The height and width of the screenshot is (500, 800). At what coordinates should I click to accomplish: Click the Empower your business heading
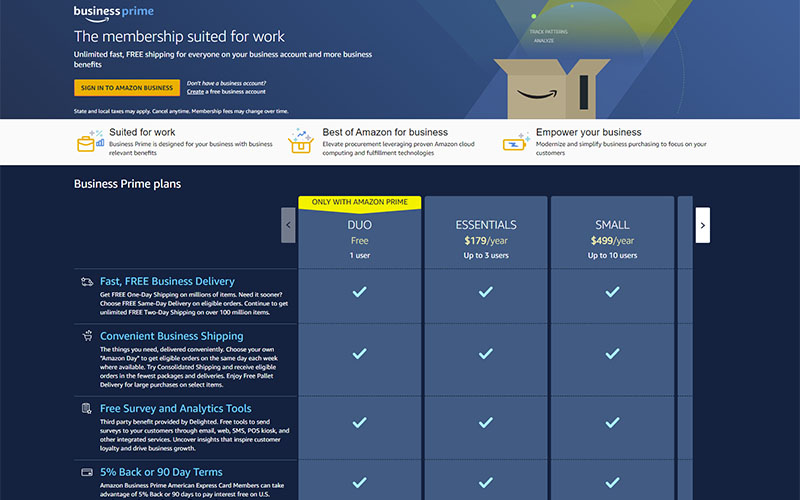pyautogui.click(x=588, y=132)
